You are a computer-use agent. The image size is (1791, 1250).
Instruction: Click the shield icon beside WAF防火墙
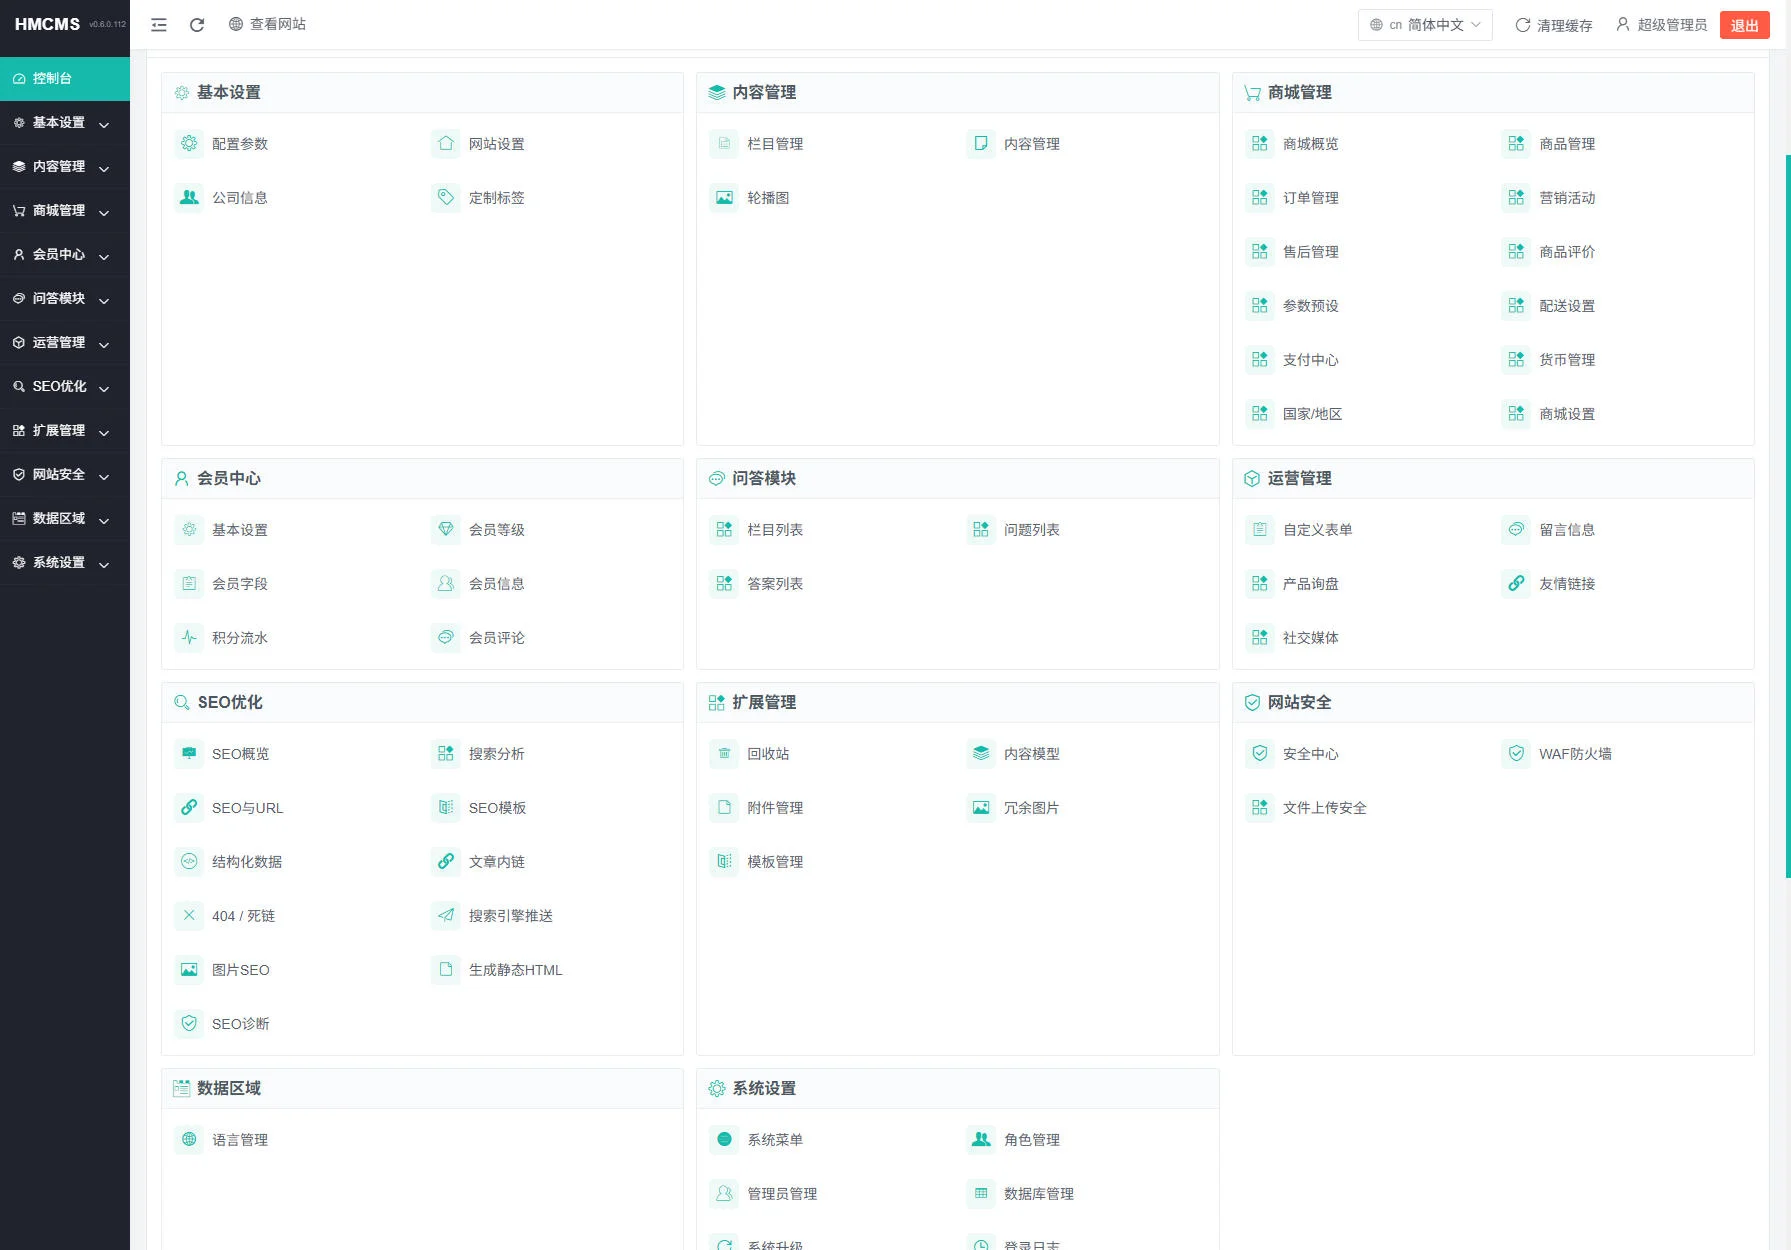point(1516,754)
